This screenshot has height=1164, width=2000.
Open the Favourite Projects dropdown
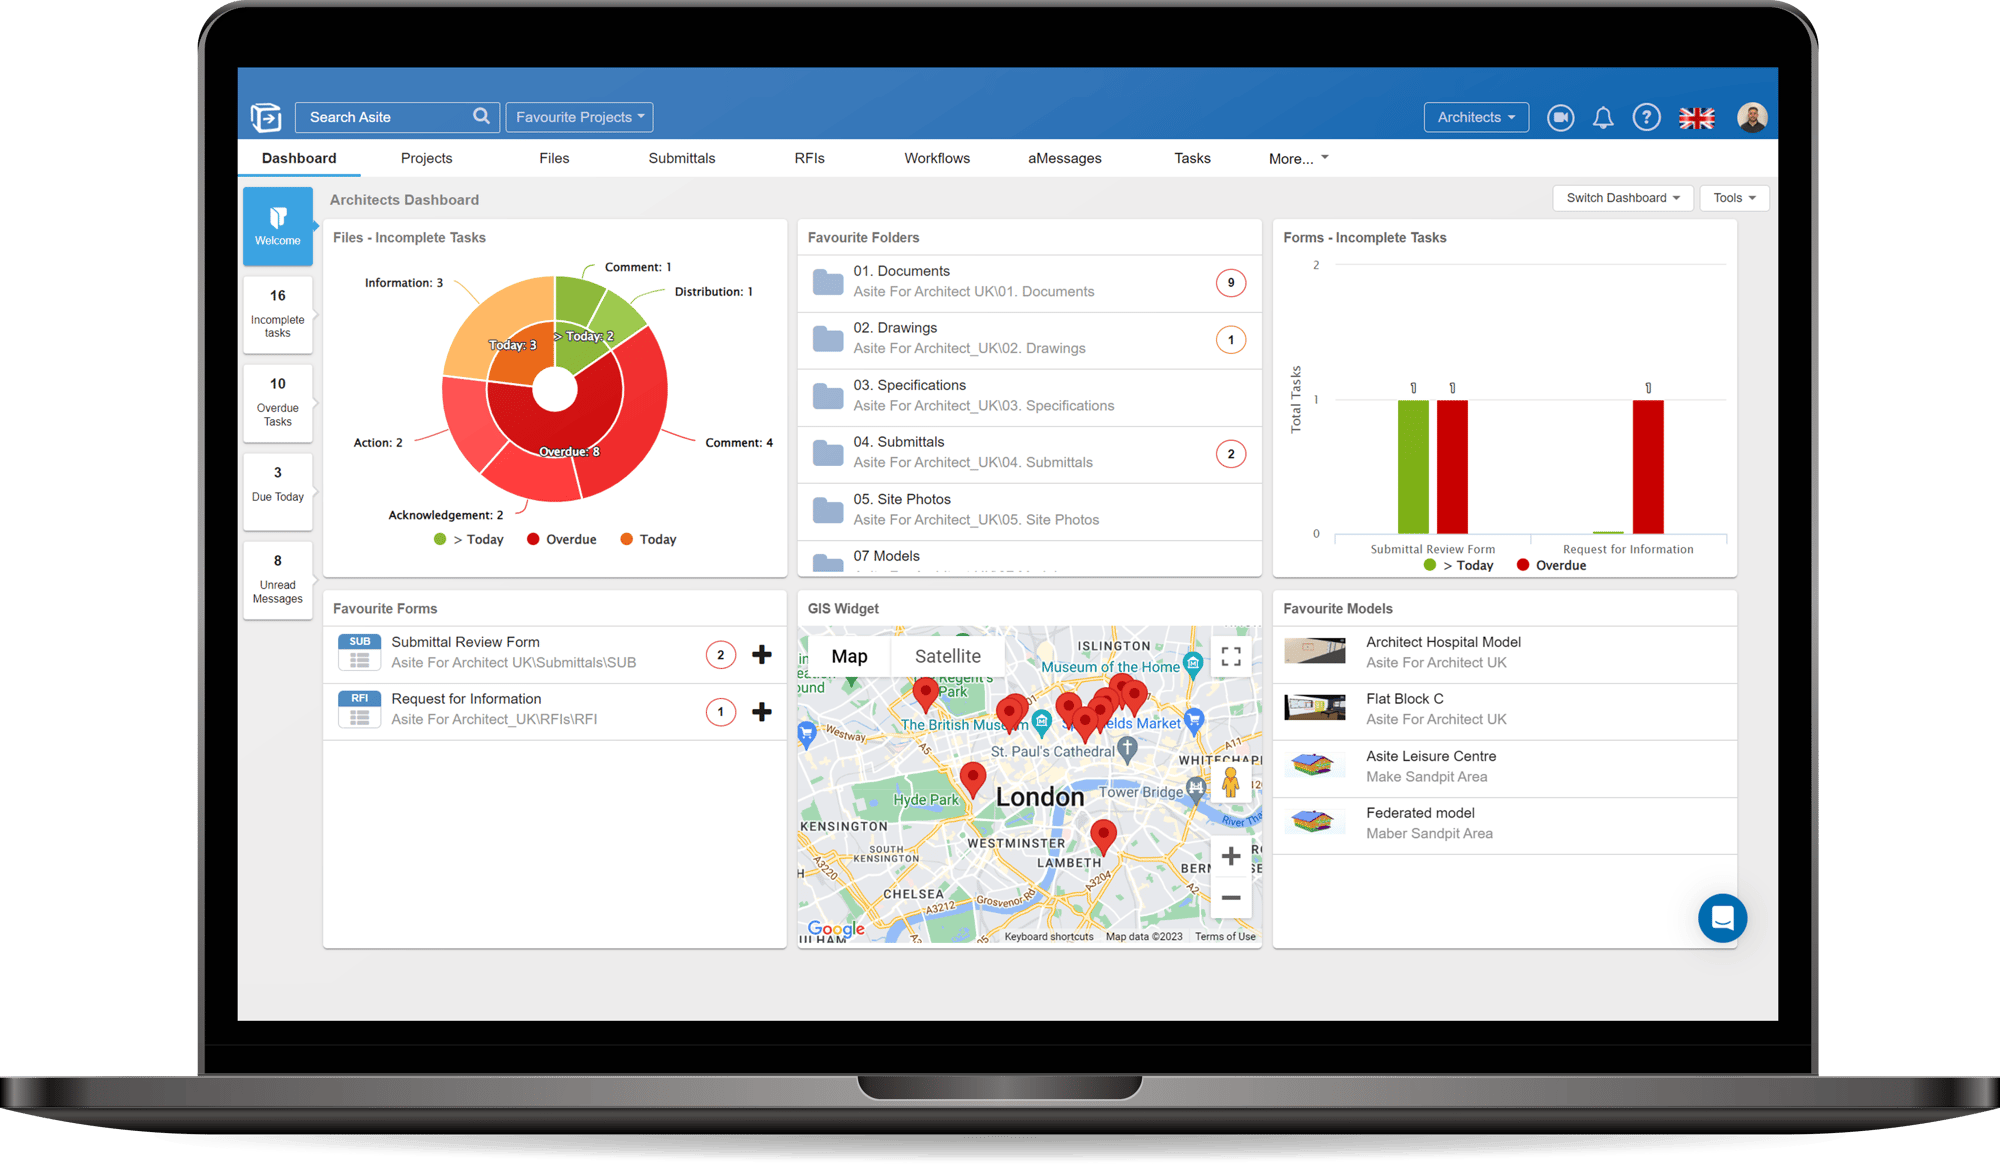pyautogui.click(x=579, y=117)
